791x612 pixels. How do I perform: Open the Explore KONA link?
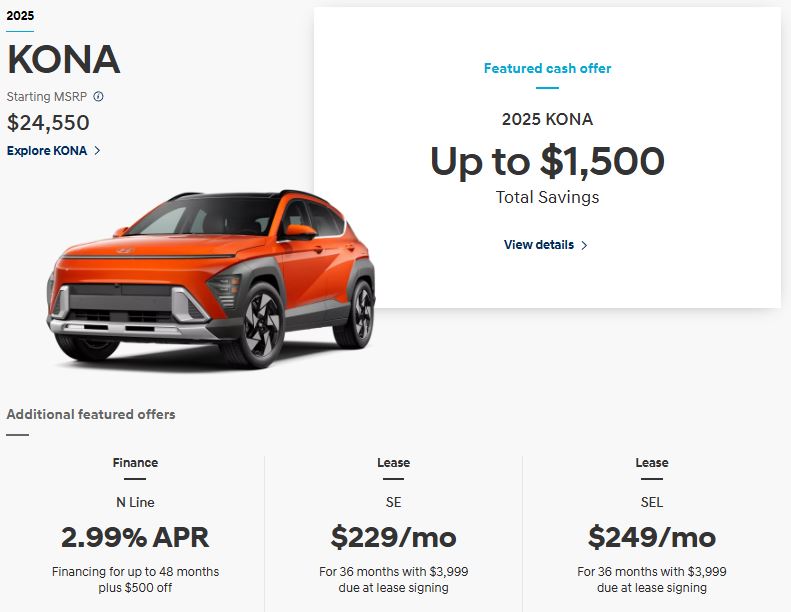[x=47, y=151]
